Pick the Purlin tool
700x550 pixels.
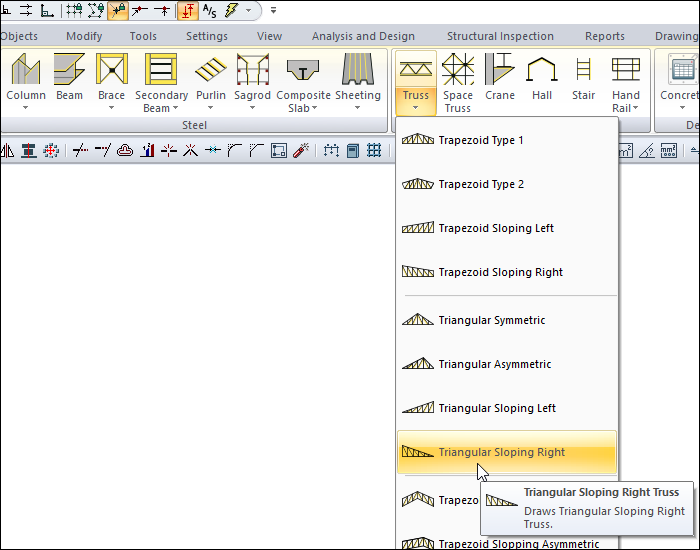pos(210,72)
